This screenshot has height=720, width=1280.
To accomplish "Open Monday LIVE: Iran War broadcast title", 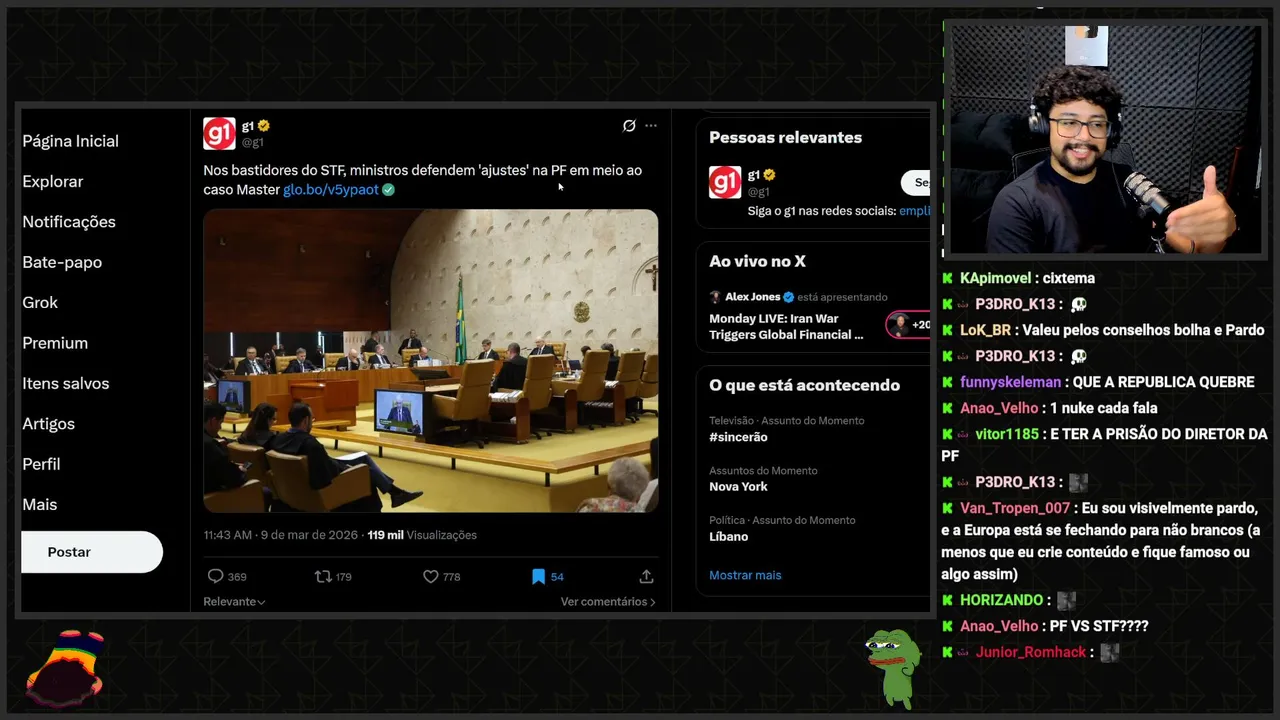I will click(x=786, y=327).
